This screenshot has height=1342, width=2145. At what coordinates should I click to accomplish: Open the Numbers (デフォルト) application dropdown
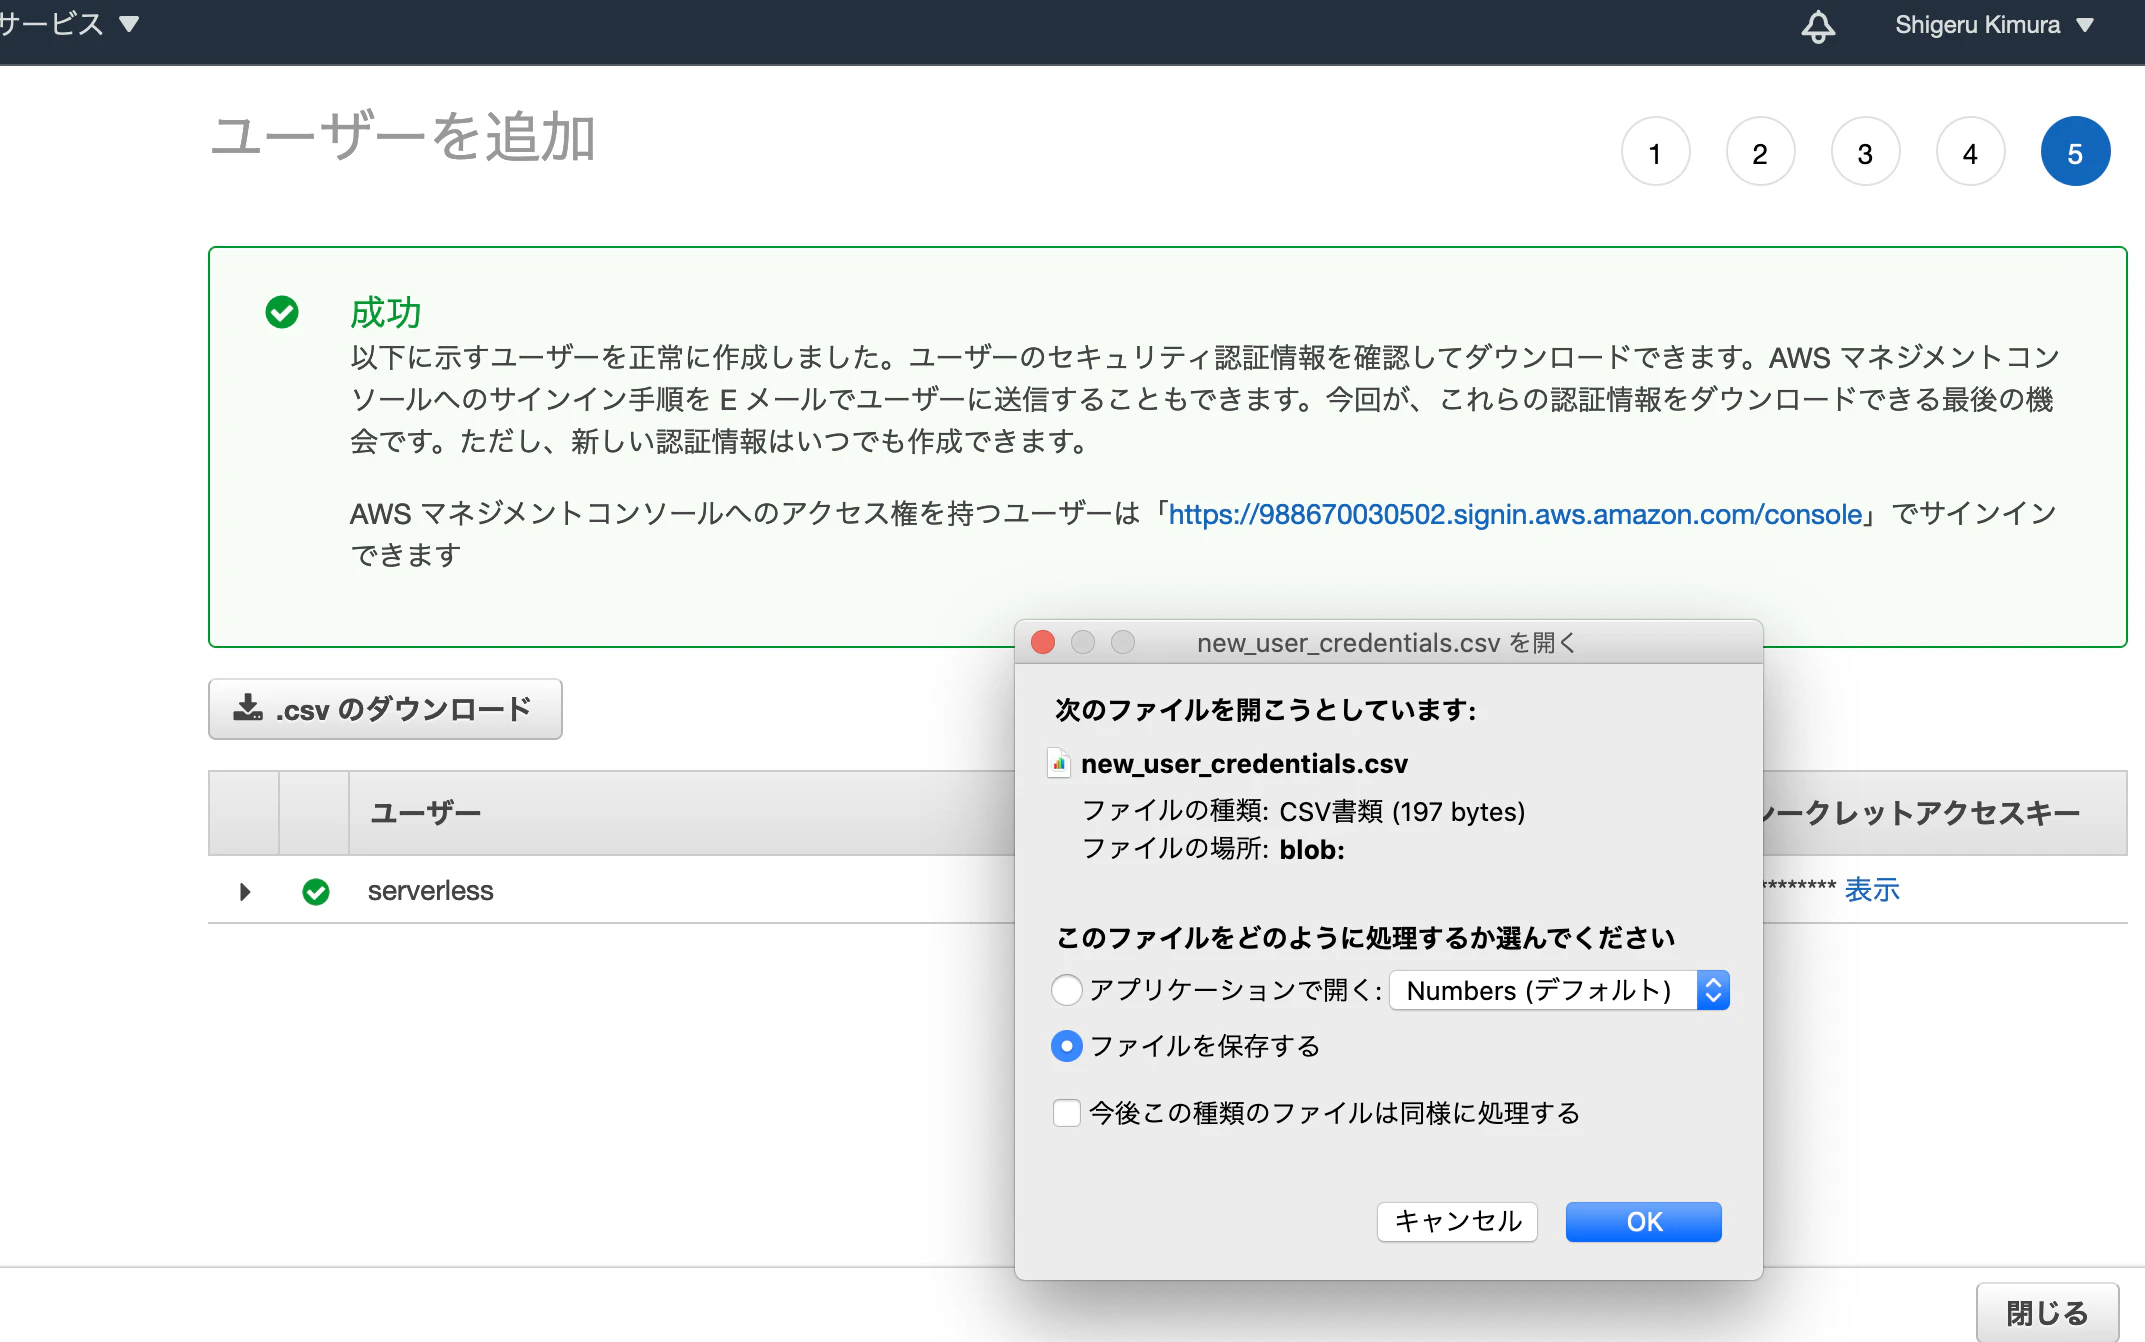pos(1559,990)
